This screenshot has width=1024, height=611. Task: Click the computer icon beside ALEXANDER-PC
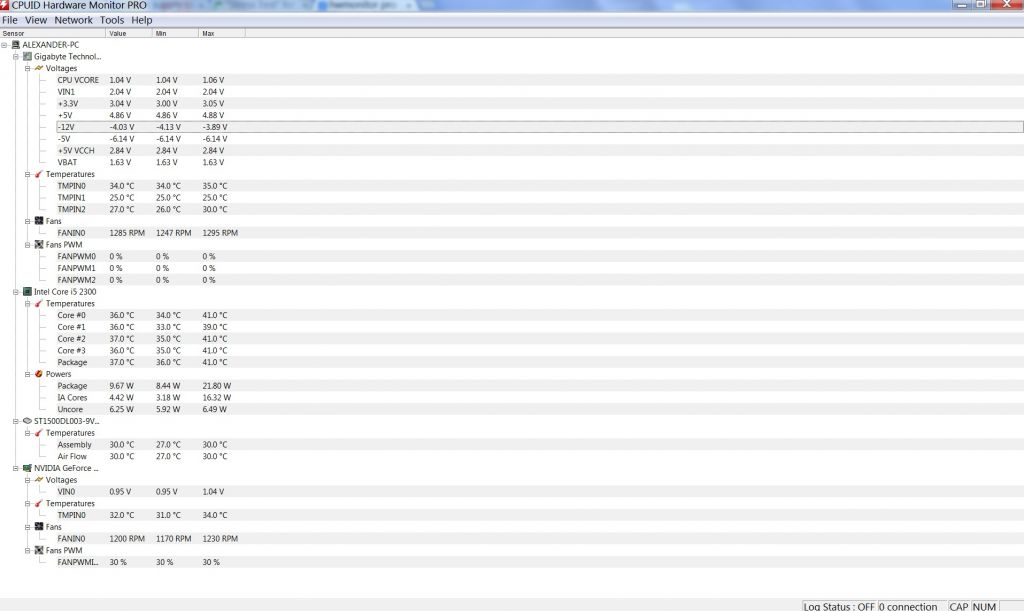click(16, 45)
